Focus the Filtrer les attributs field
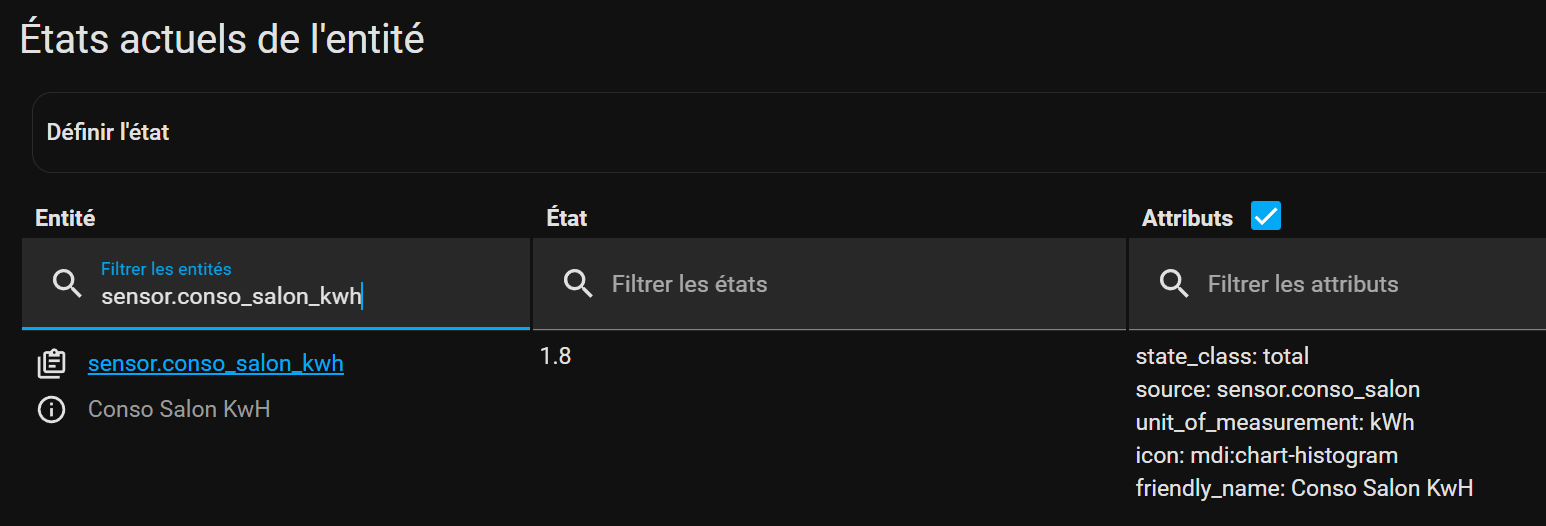This screenshot has width=1546, height=526. (x=1337, y=284)
